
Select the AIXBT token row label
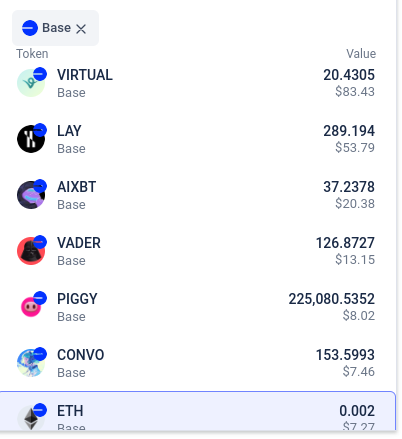[76, 187]
